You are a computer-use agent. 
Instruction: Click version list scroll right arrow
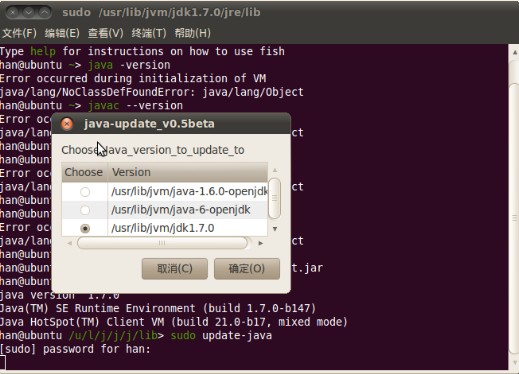261,243
